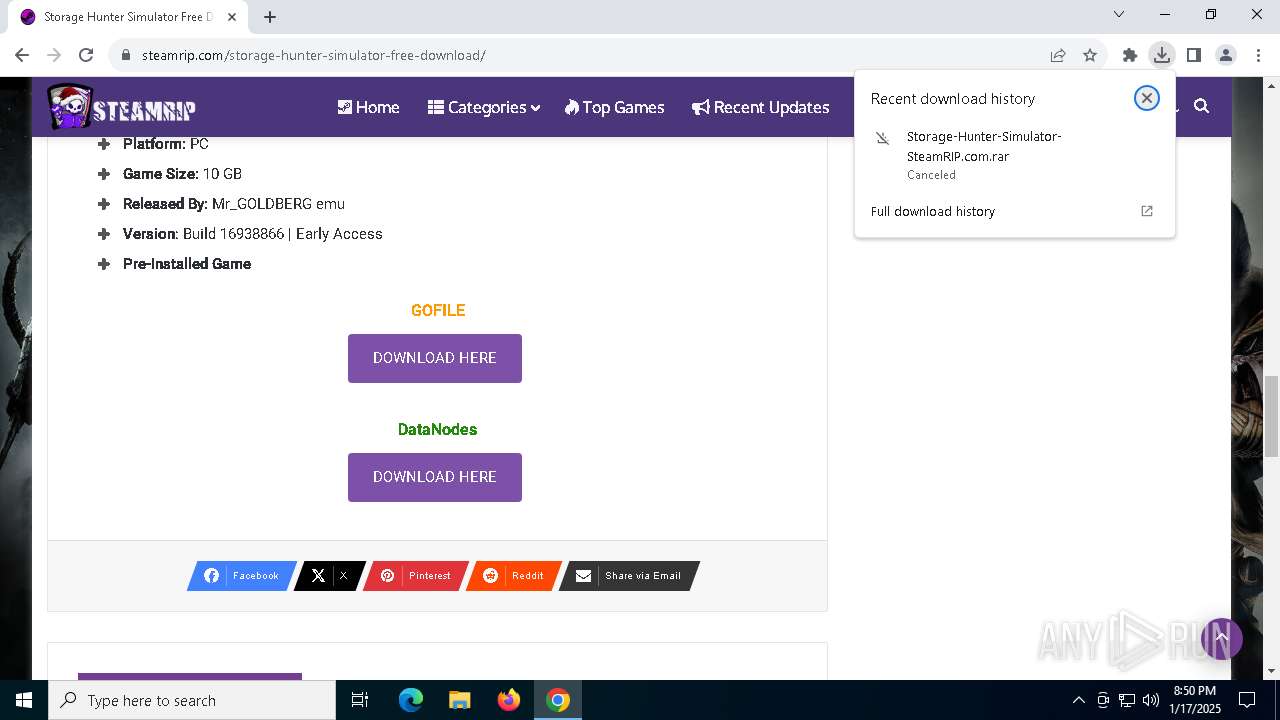Open a new browser tab
The width and height of the screenshot is (1280, 720).
[x=270, y=17]
